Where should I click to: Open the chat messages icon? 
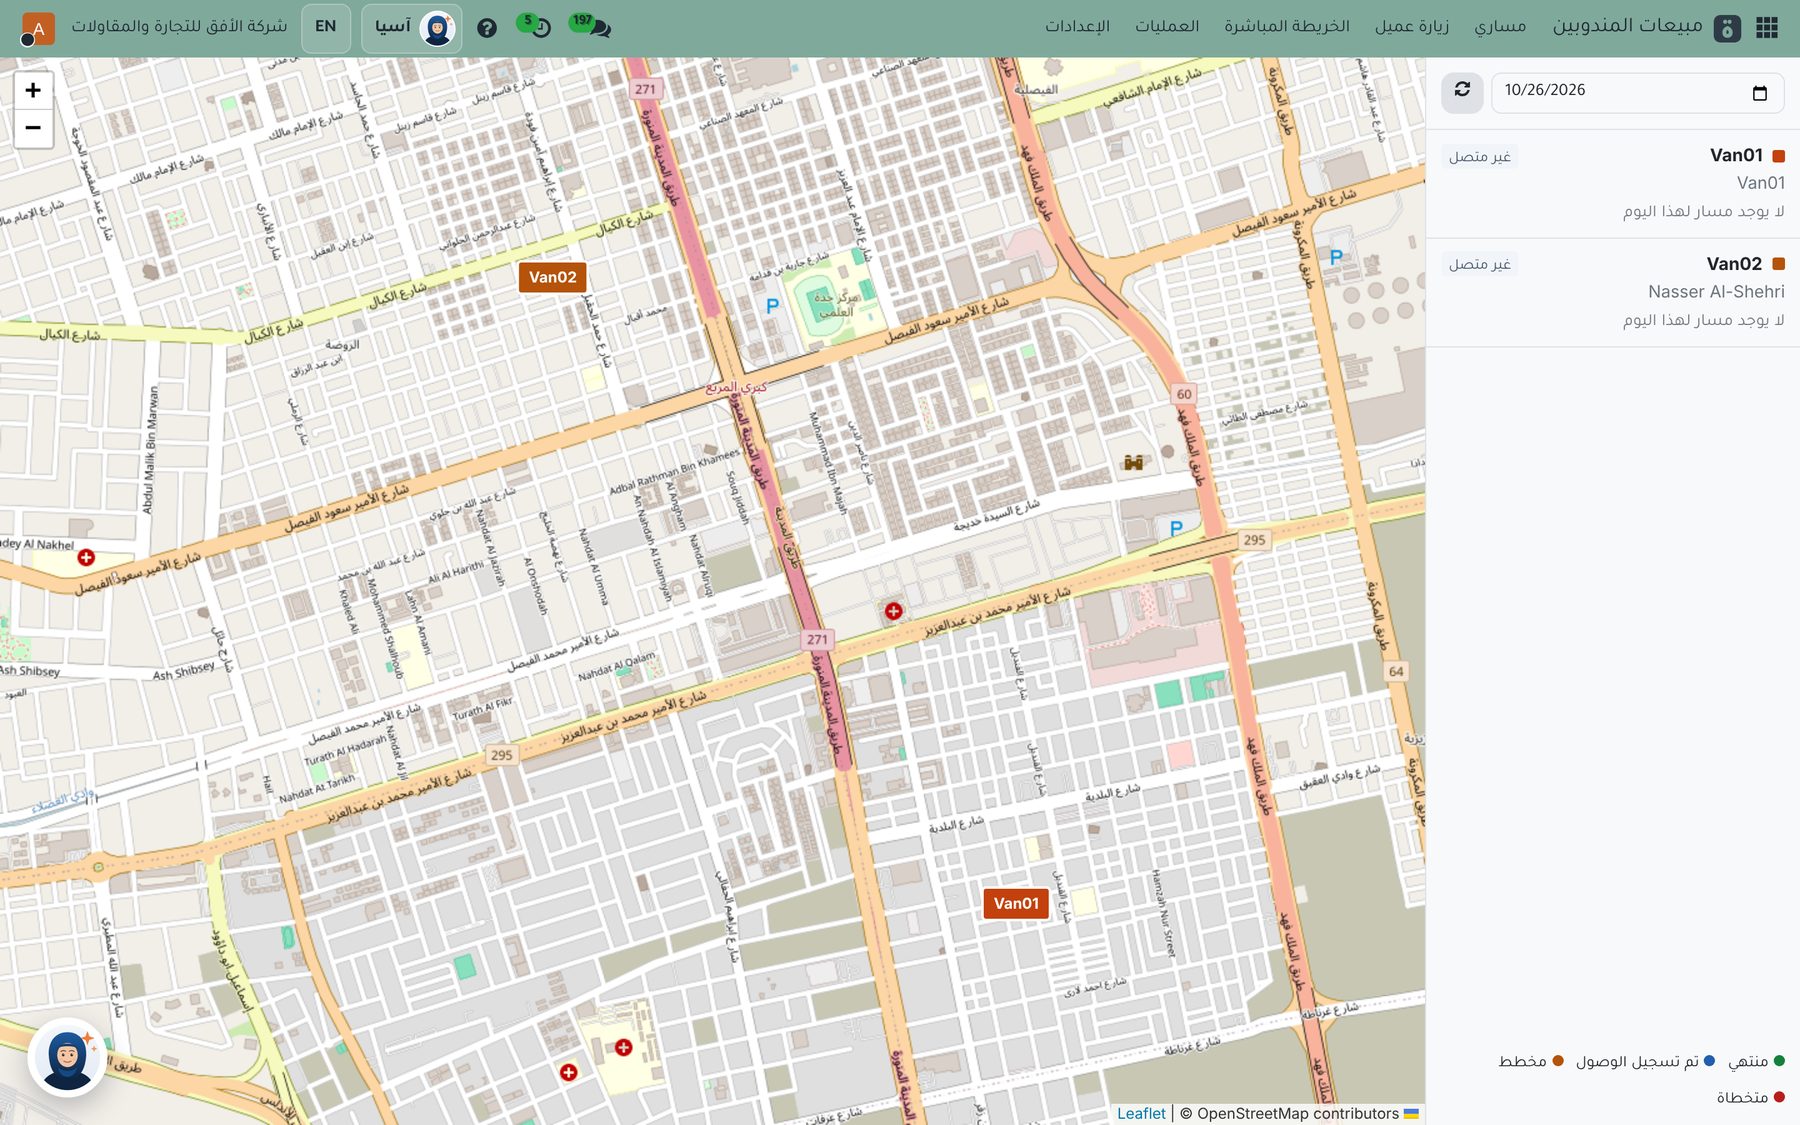coord(597,27)
